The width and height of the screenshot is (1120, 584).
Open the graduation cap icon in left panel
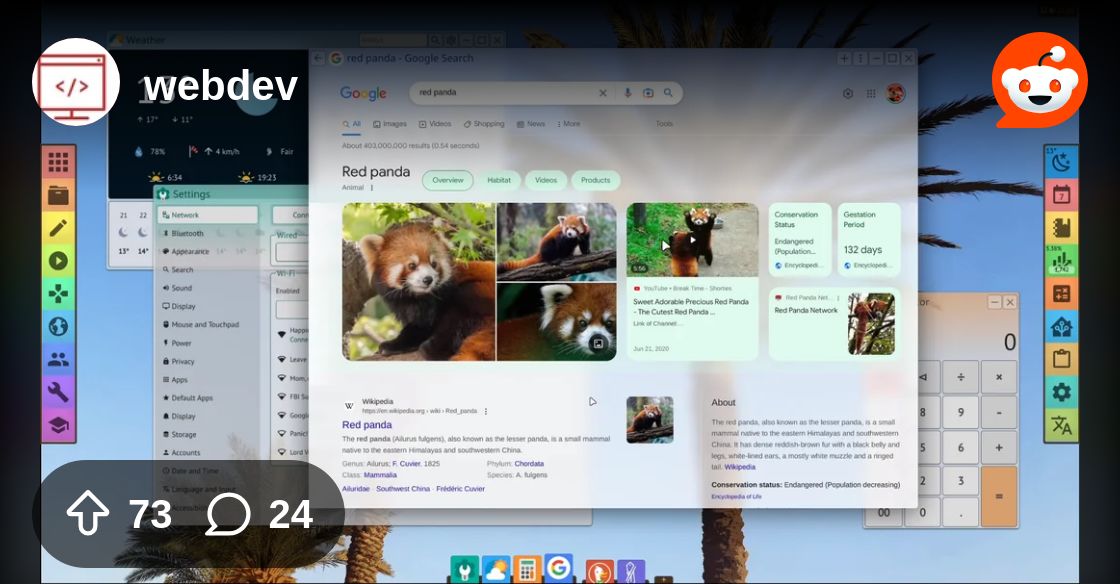59,426
